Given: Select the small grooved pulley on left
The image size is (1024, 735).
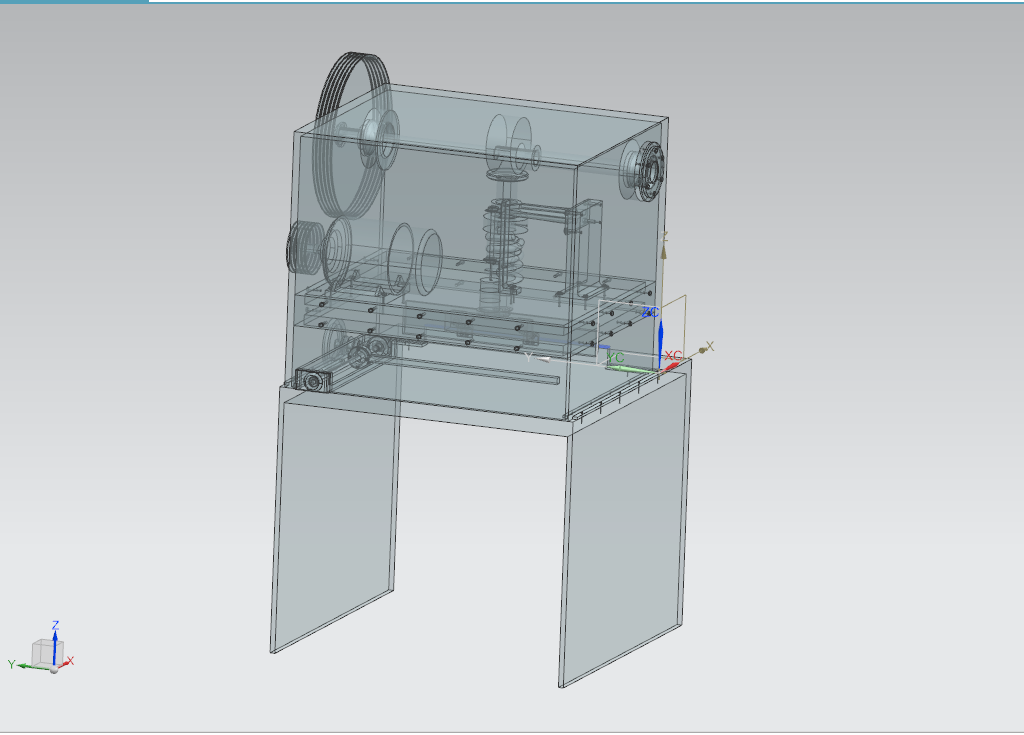Looking at the screenshot, I should click(x=304, y=247).
